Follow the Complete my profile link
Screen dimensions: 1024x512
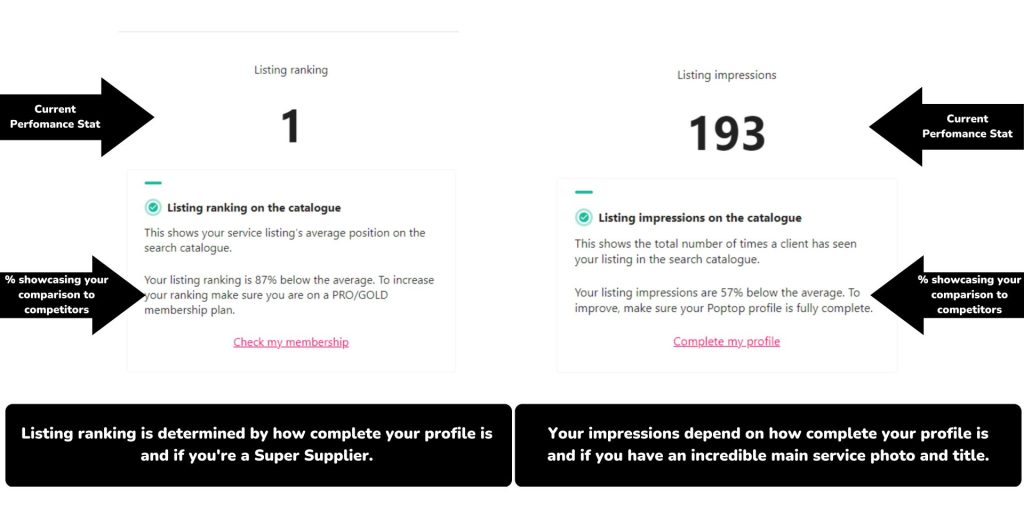click(726, 341)
